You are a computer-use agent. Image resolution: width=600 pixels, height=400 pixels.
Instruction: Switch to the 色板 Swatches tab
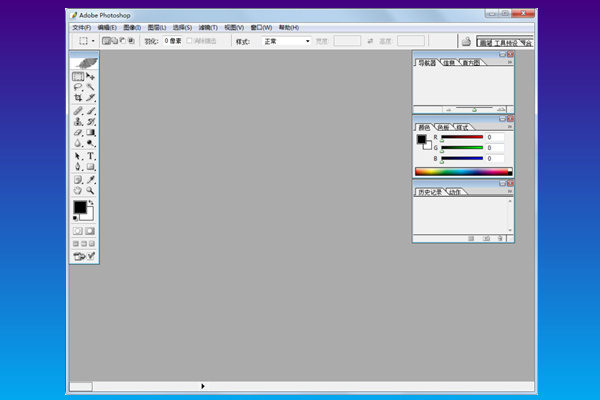pyautogui.click(x=444, y=128)
